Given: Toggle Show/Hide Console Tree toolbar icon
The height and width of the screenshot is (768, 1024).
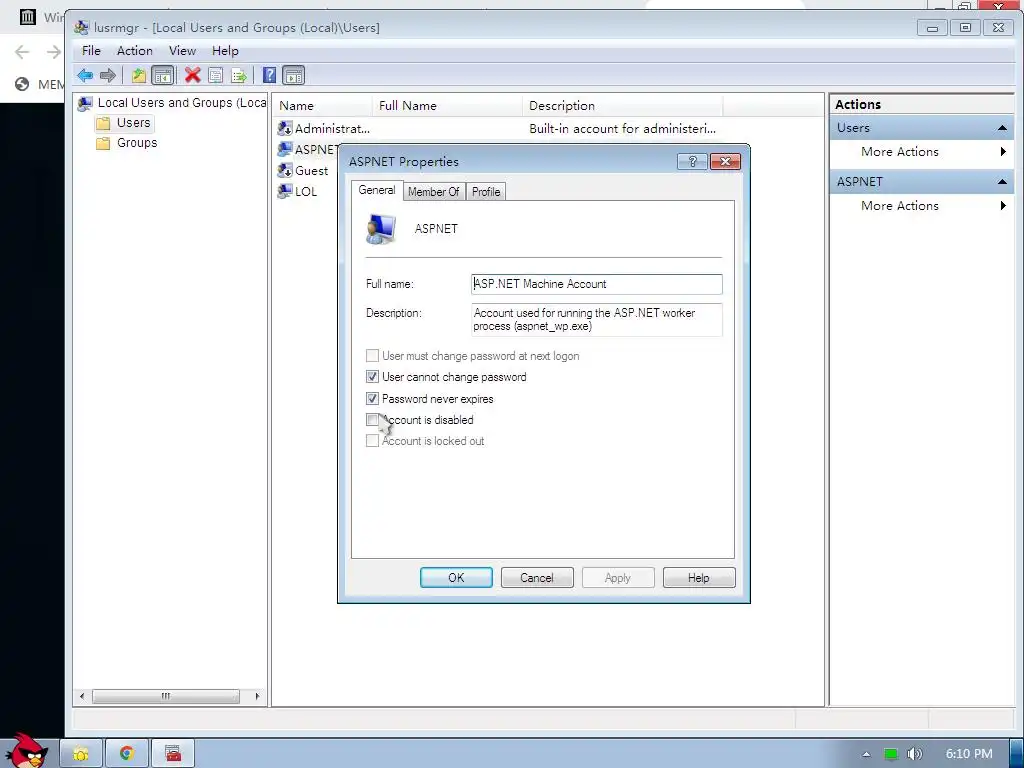Looking at the screenshot, I should [x=163, y=75].
